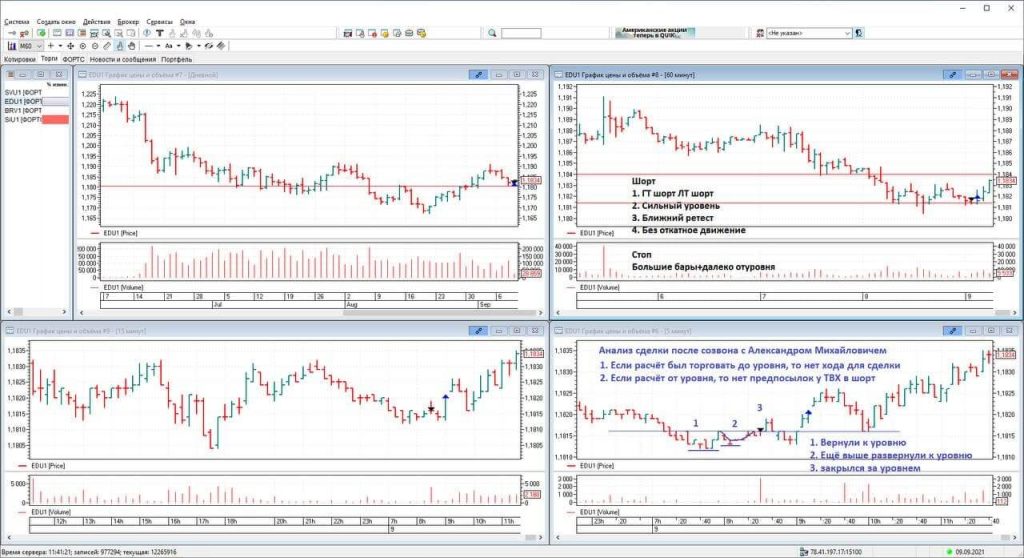Toggle link button on 60-minute chart #8
The width and height of the screenshot is (1024, 558).
click(x=953, y=74)
